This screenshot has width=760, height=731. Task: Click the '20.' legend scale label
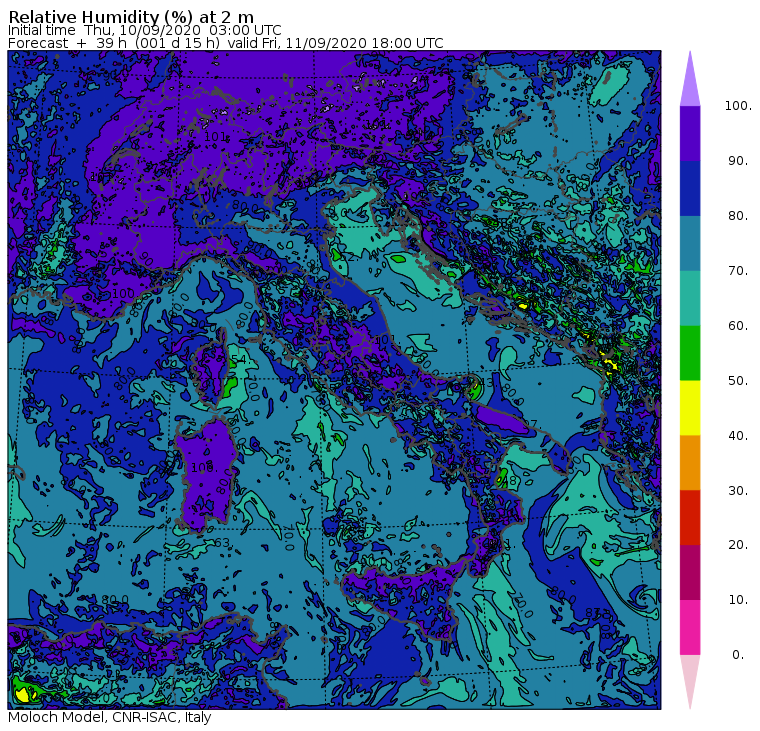click(738, 545)
